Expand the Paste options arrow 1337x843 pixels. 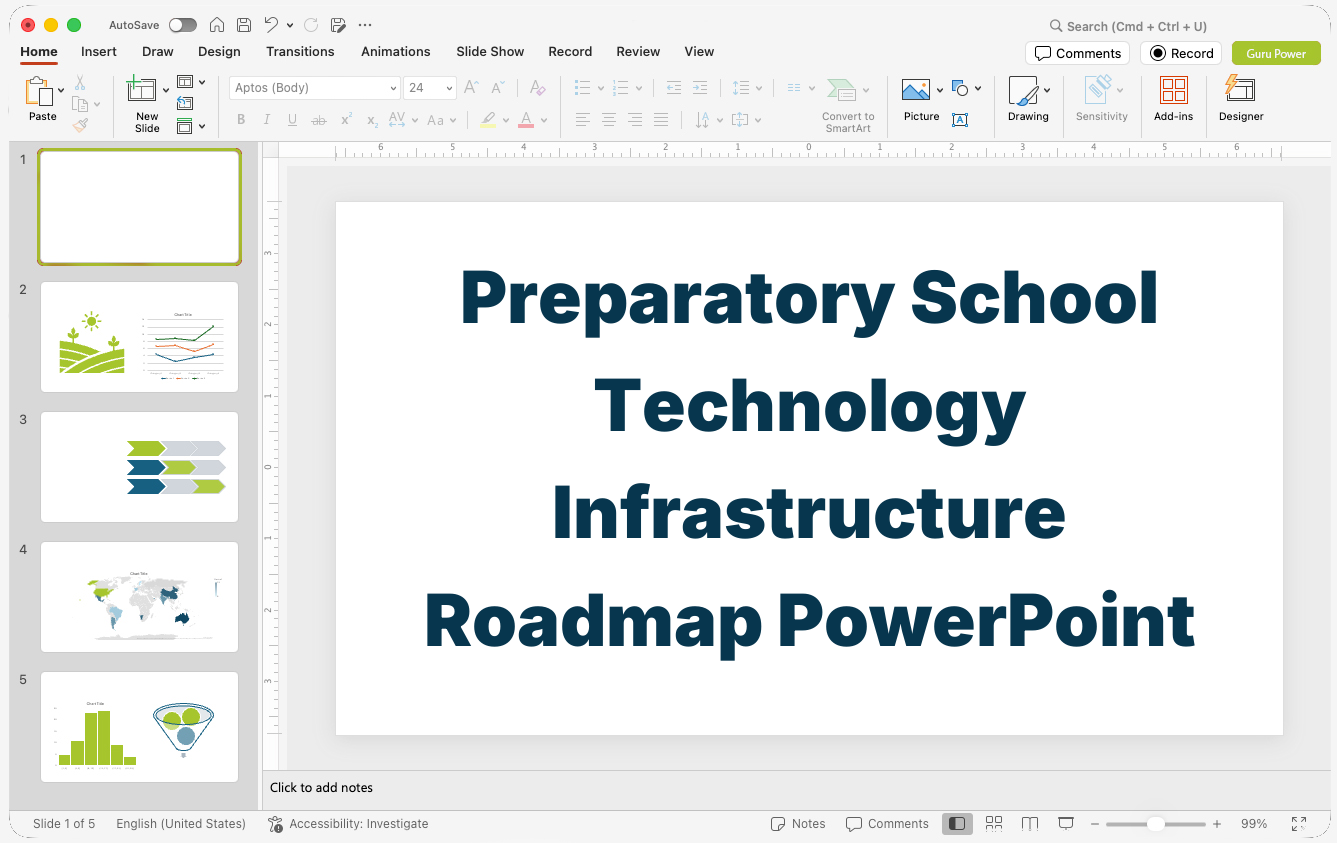61,90
